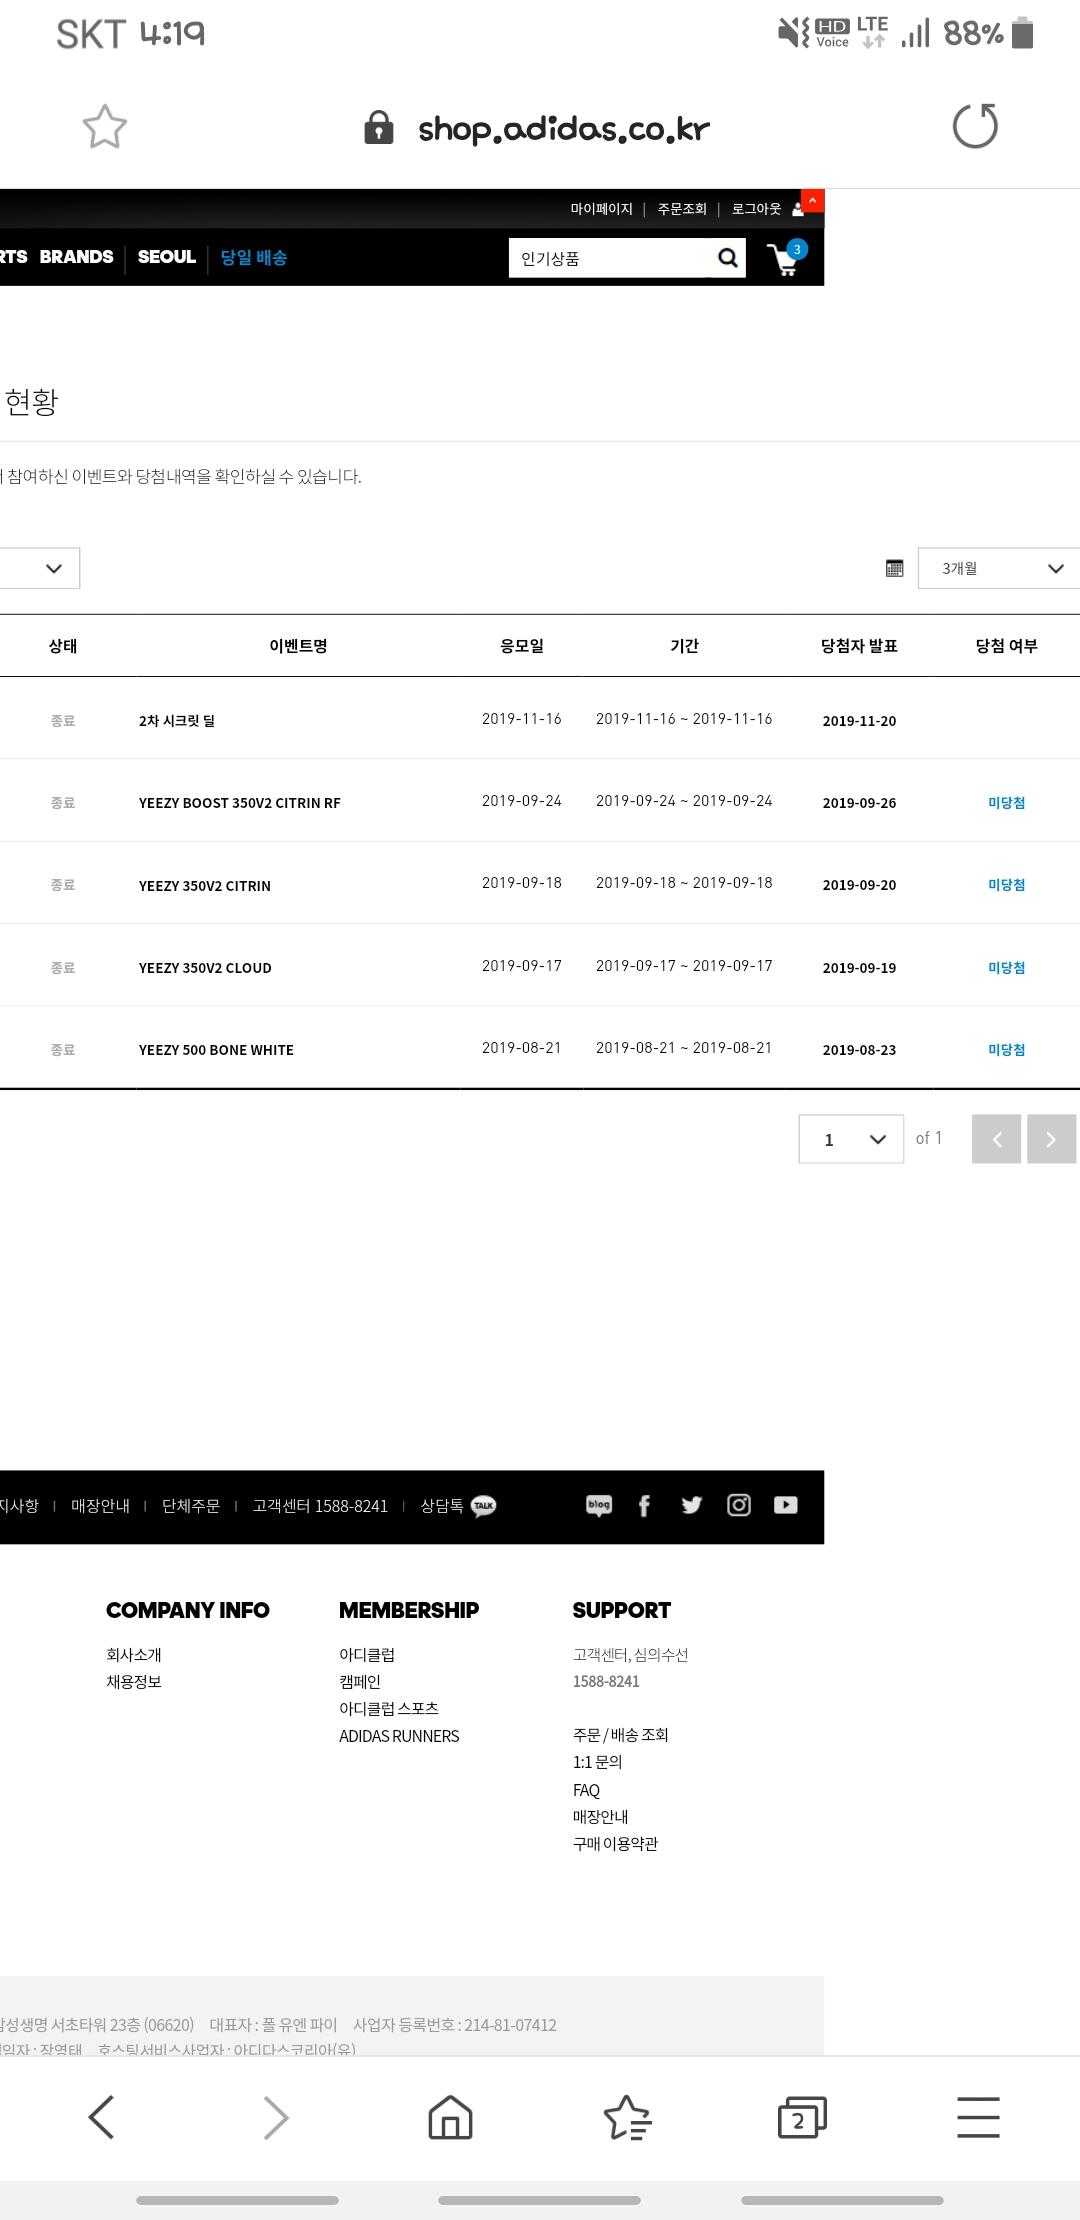The image size is (1080, 2220).
Task: Click 미당첨 for YEEZY 350V2 CLOUD
Action: [x=1006, y=968]
